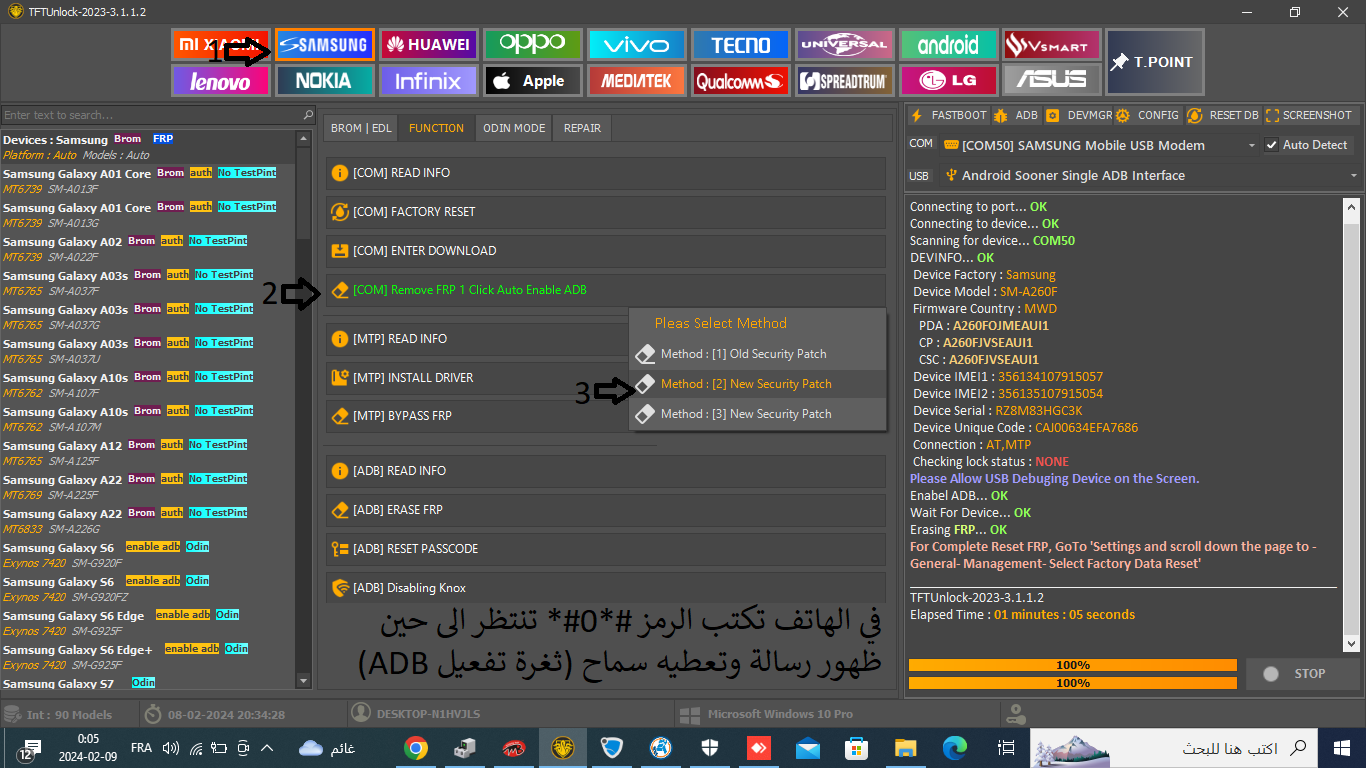Select the Samsung brand button
Viewport: 1366px width, 768px height.
pos(324,45)
